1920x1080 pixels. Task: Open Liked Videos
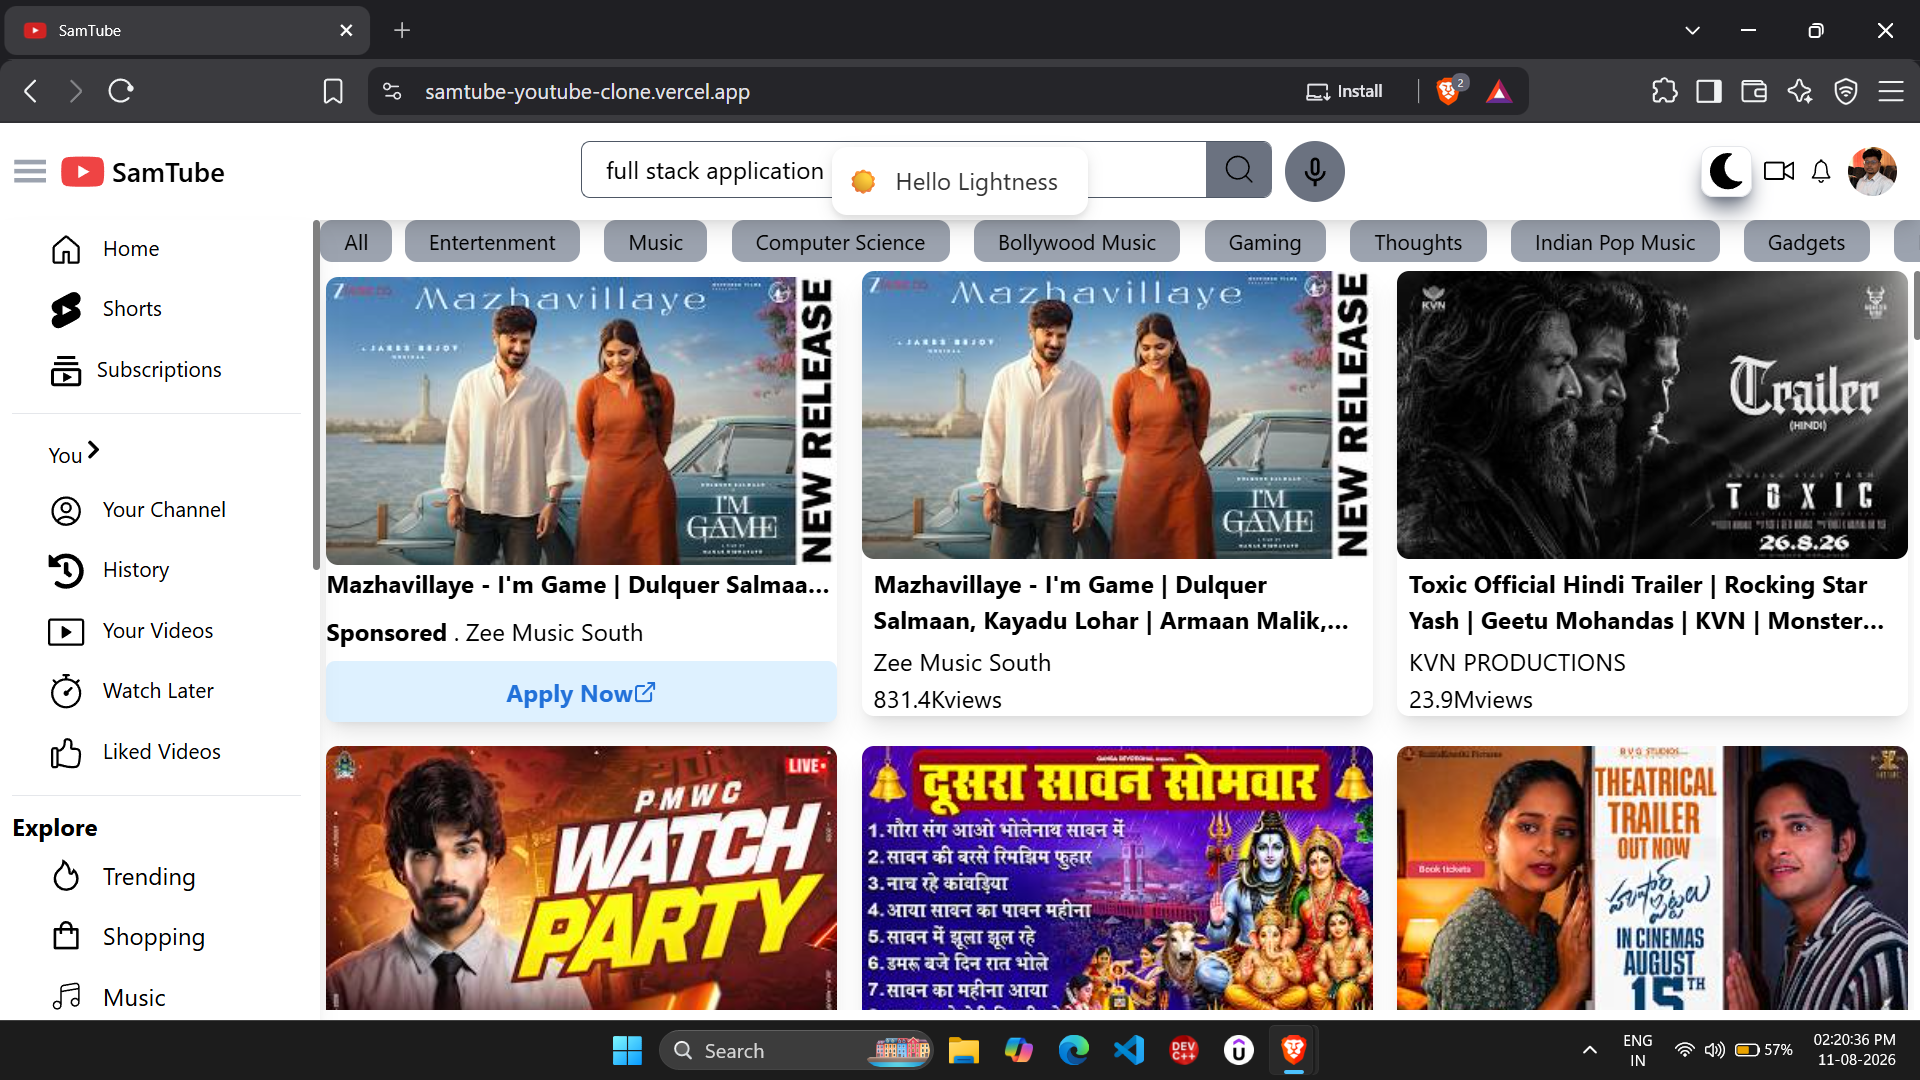point(135,752)
